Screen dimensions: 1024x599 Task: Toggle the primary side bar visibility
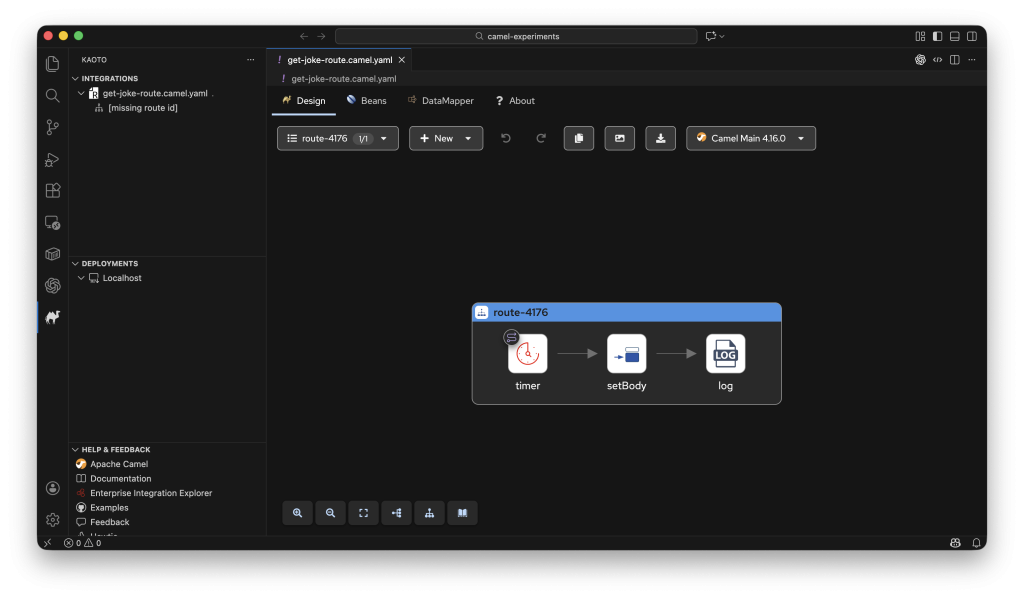pyautogui.click(x=937, y=36)
